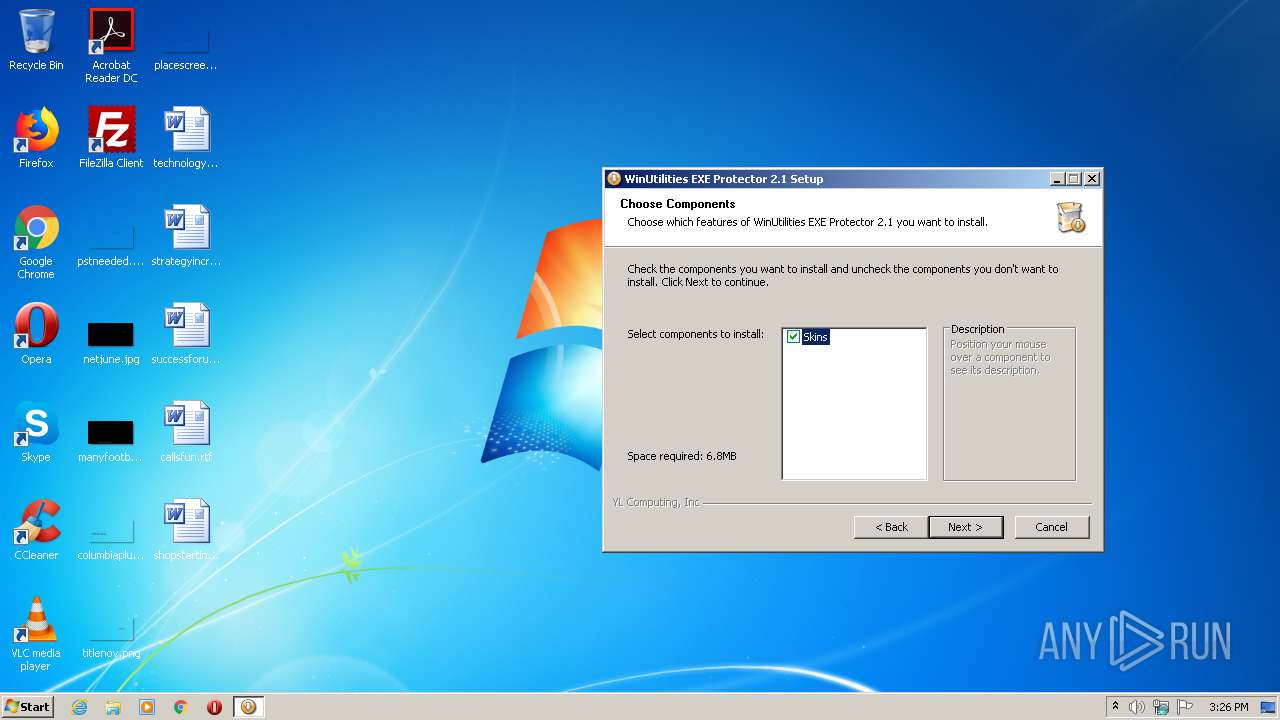Show hidden tray icons arrow
Screen dimensions: 1280x720
click(1115, 707)
